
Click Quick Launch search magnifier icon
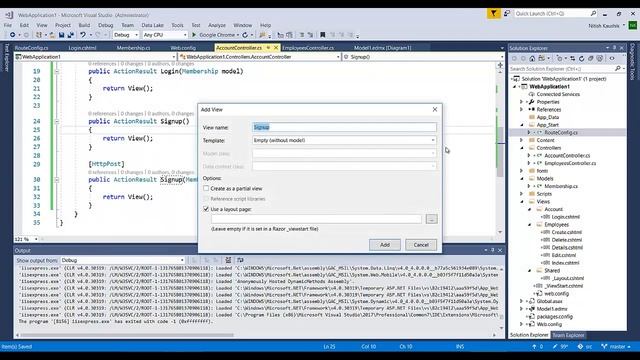point(593,13)
